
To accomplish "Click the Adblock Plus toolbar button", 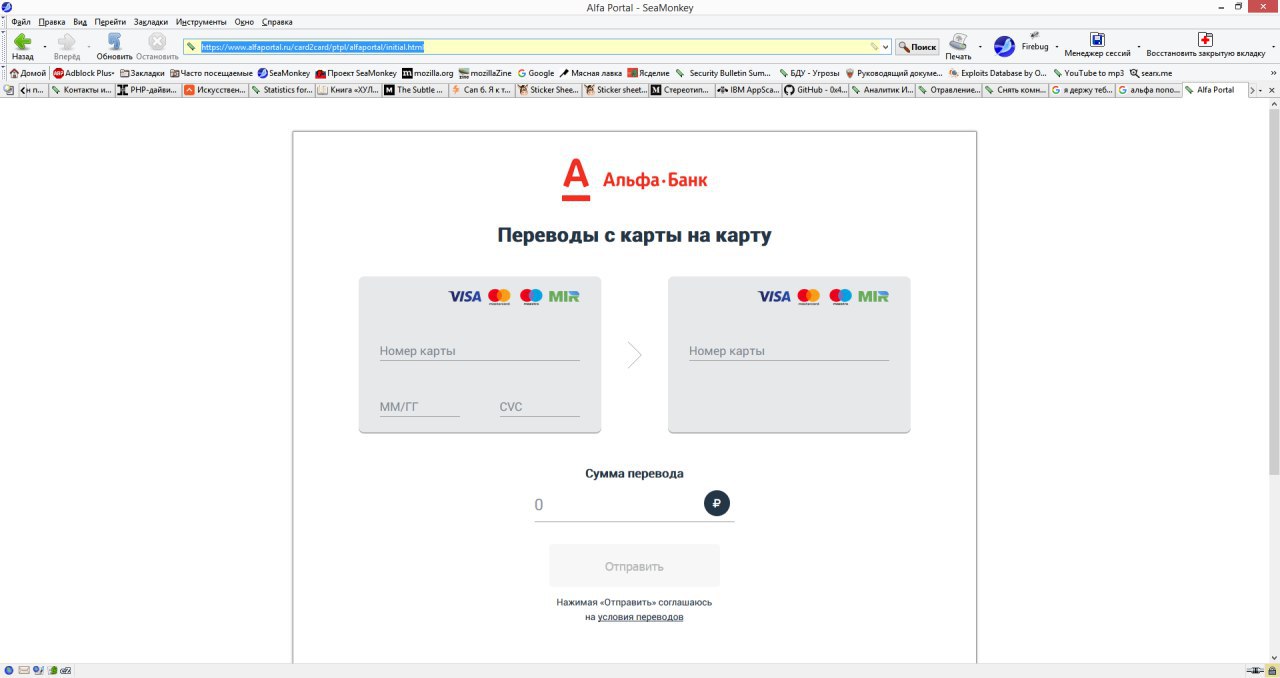I will [84, 73].
